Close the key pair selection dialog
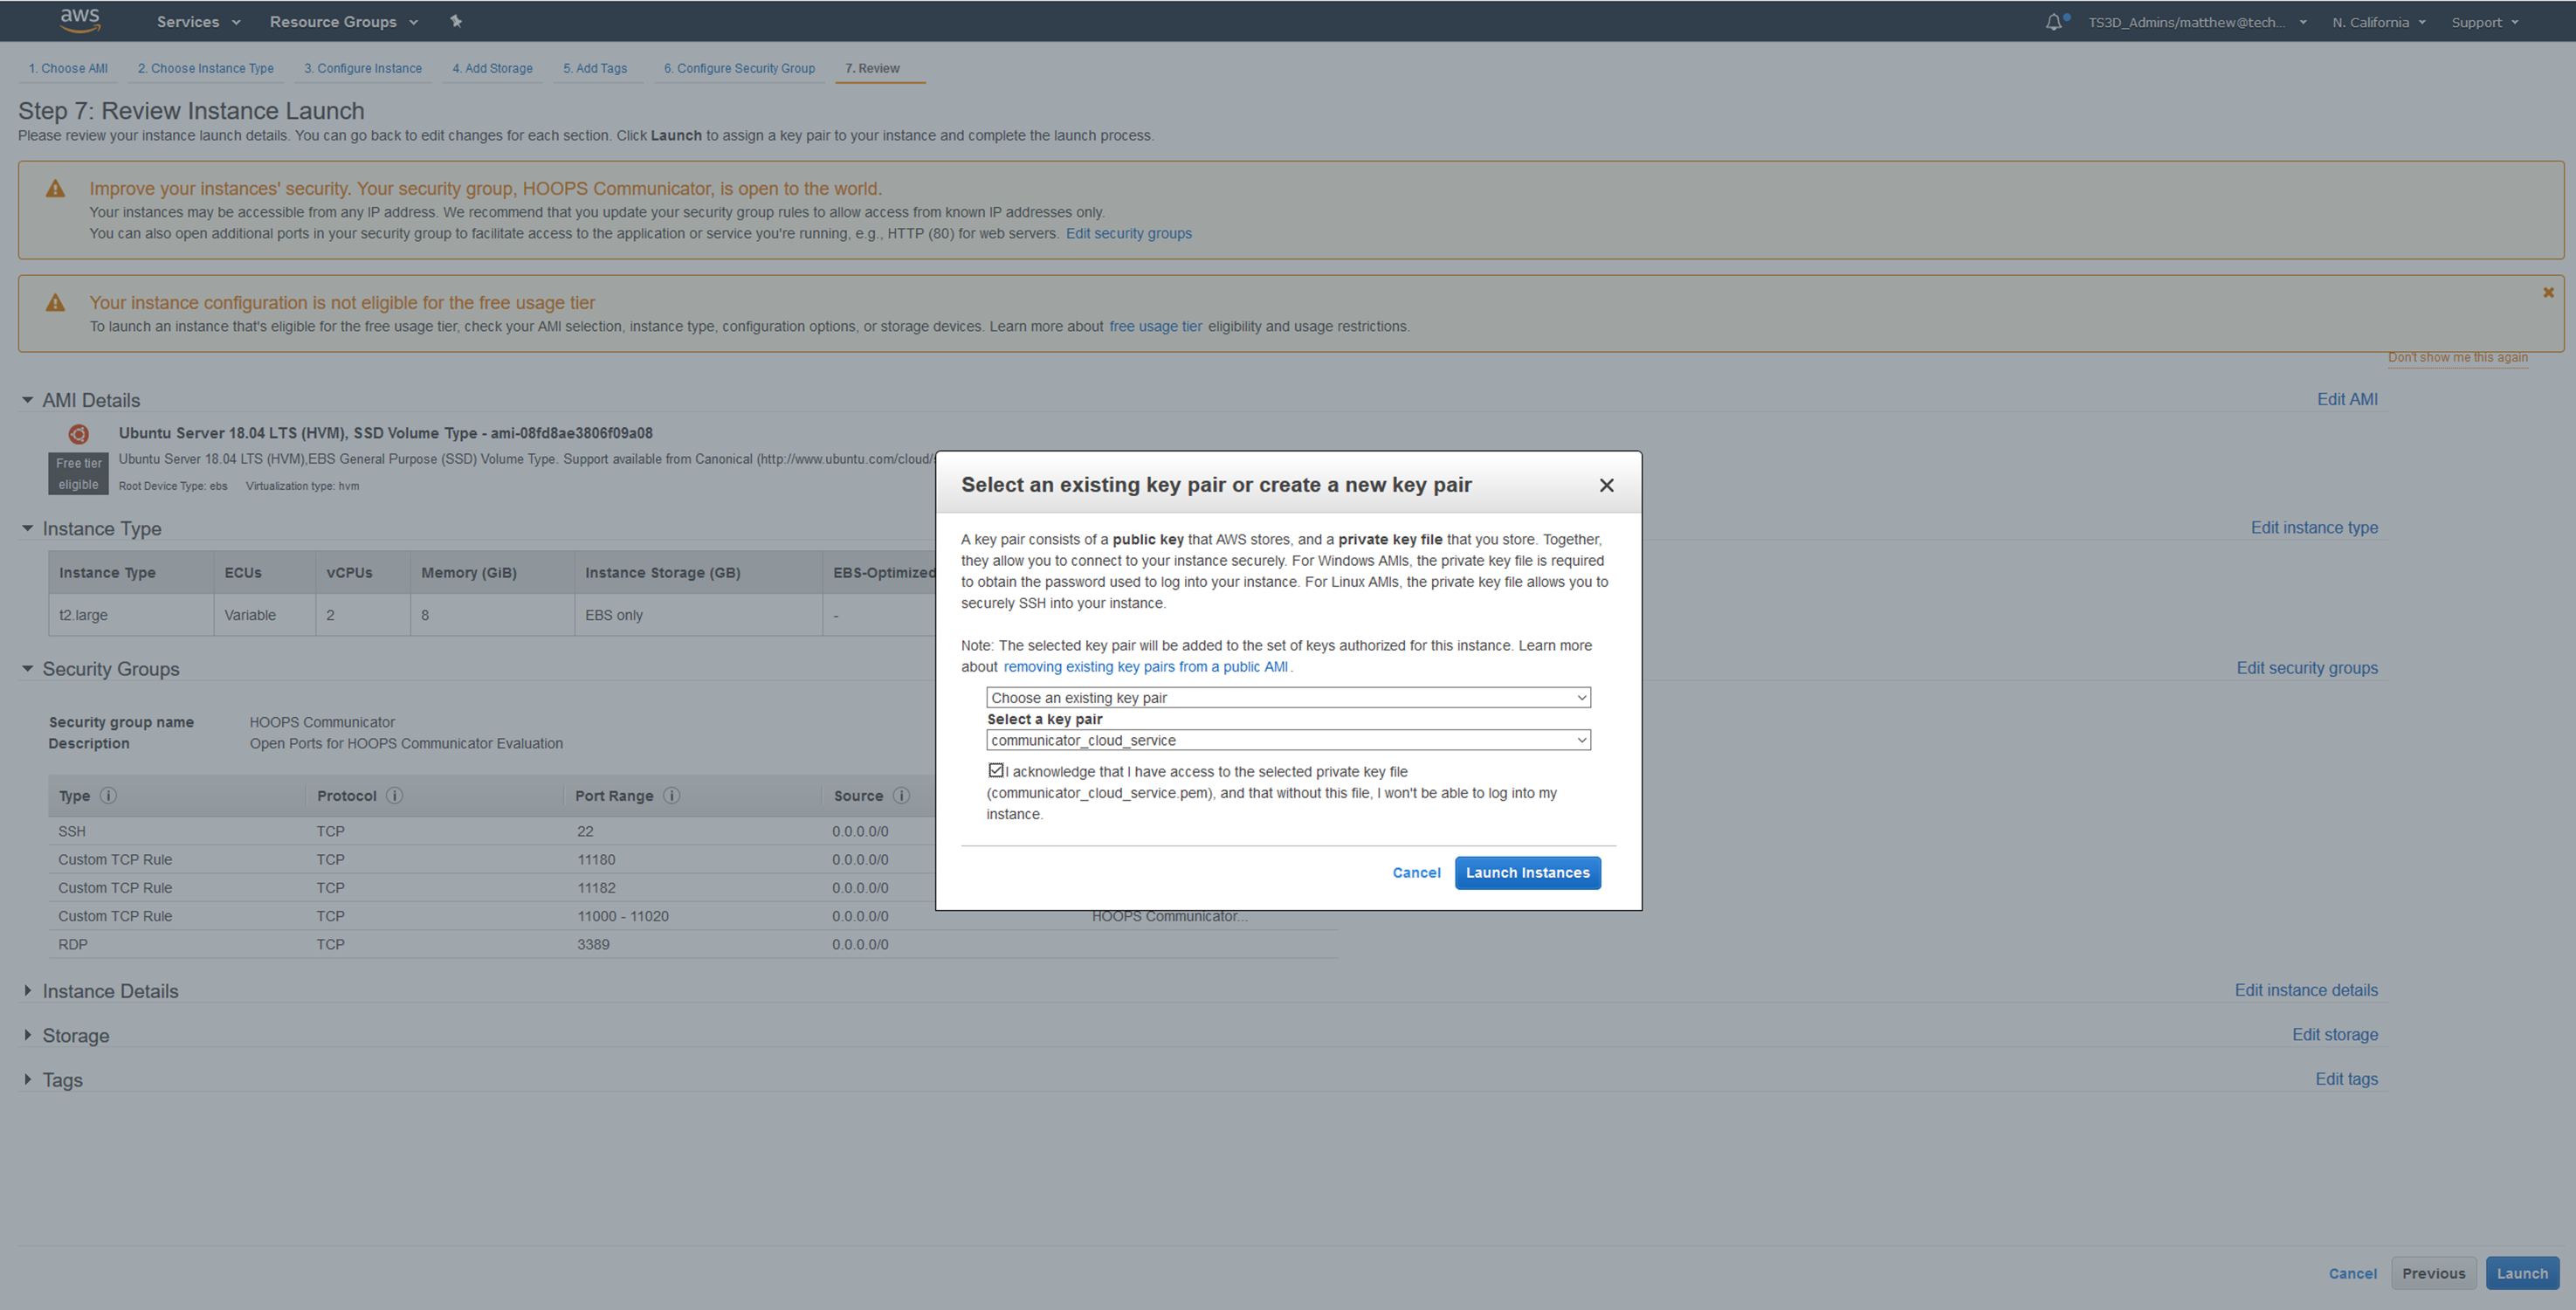 pyautogui.click(x=1607, y=485)
